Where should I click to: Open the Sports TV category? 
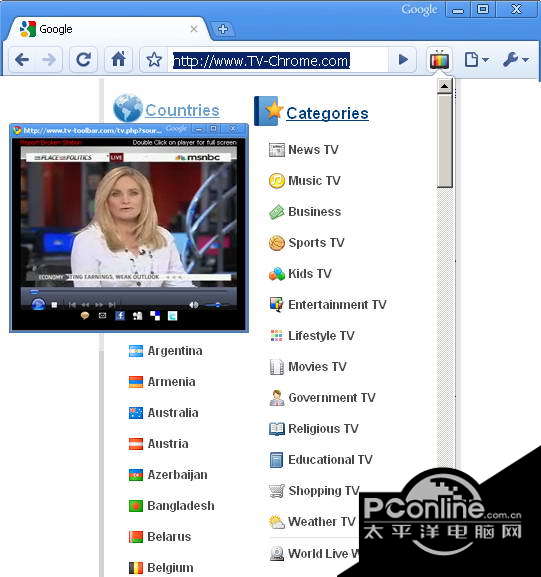point(316,243)
